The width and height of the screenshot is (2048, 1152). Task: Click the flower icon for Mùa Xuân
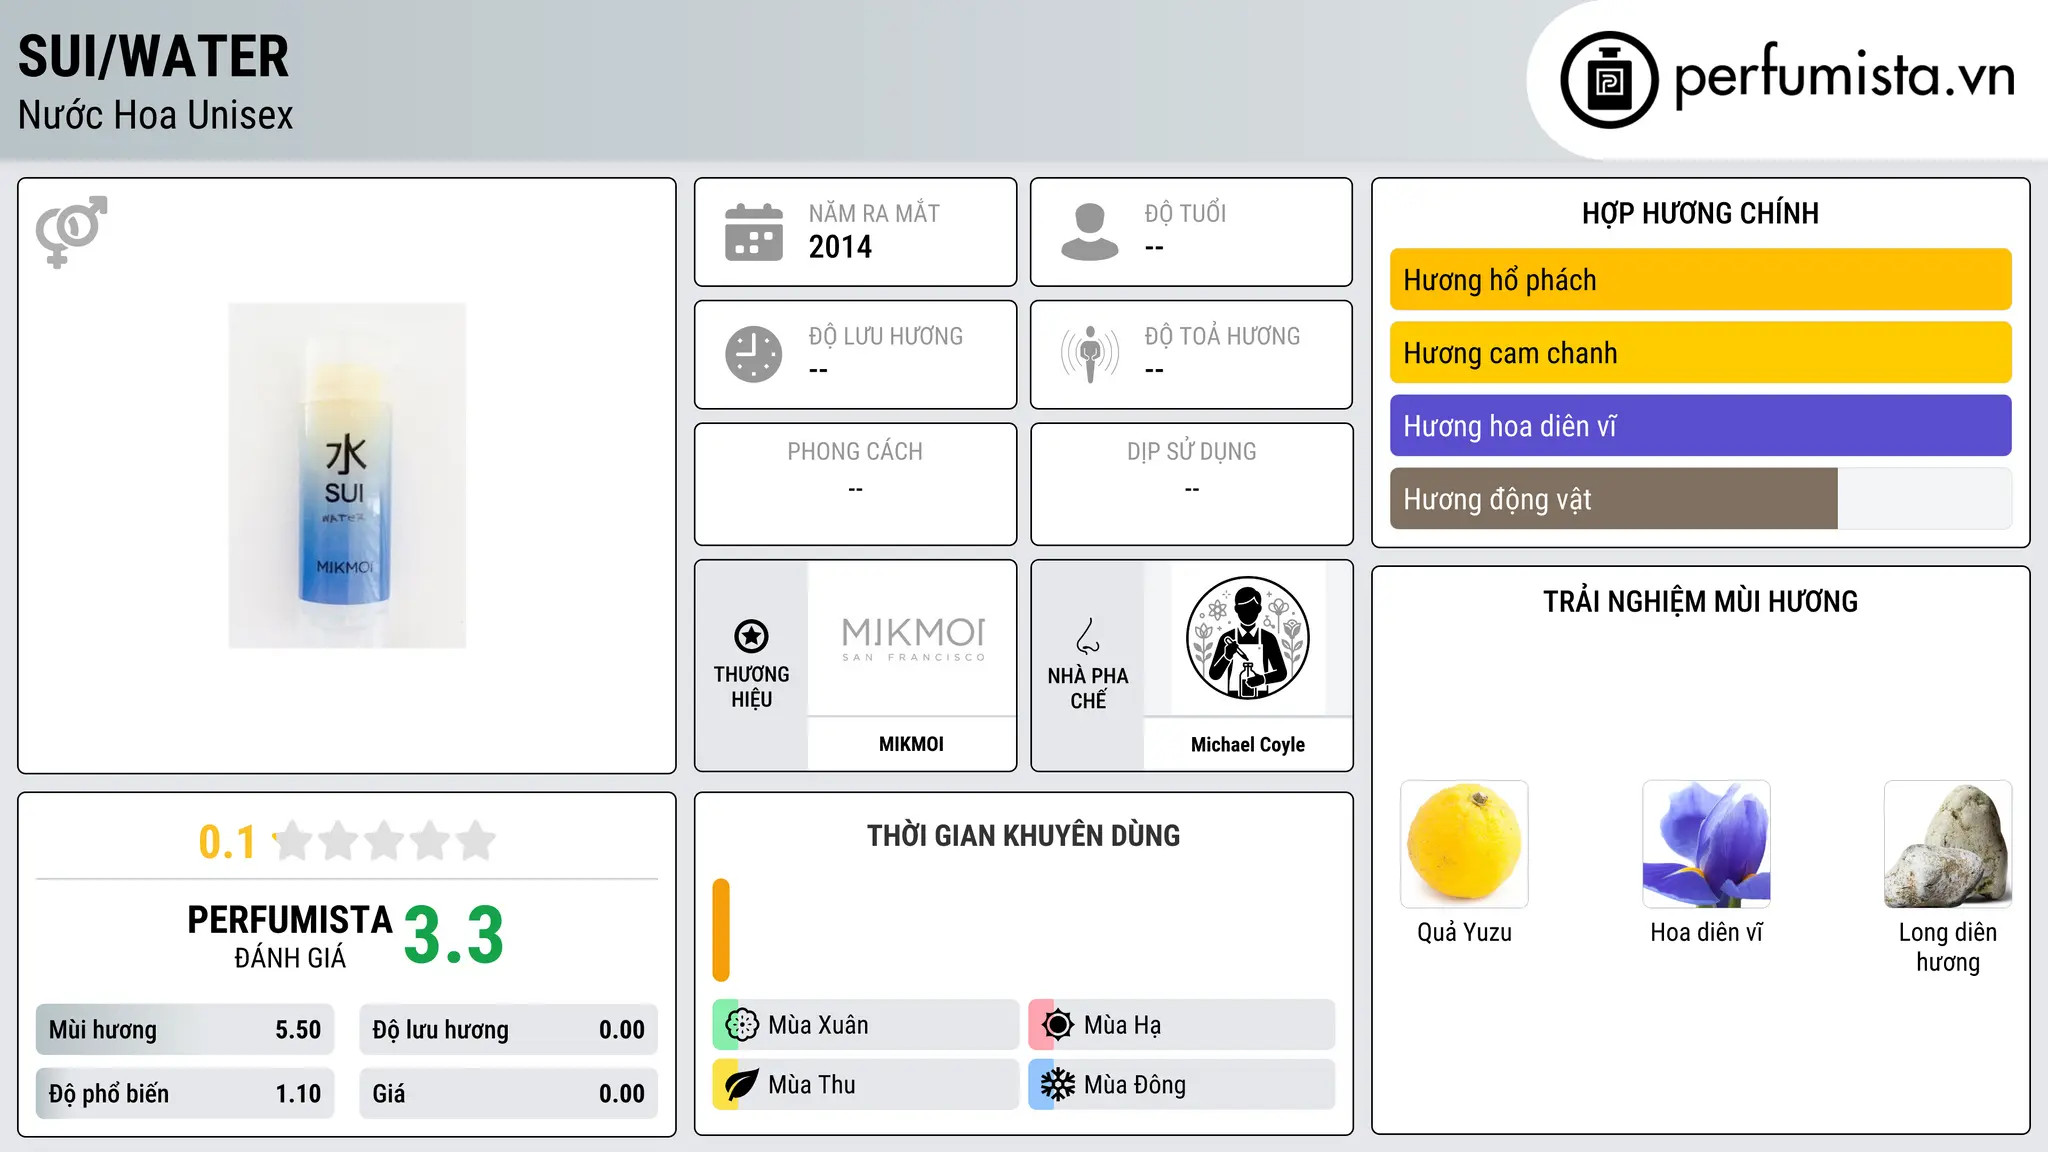pos(742,1025)
